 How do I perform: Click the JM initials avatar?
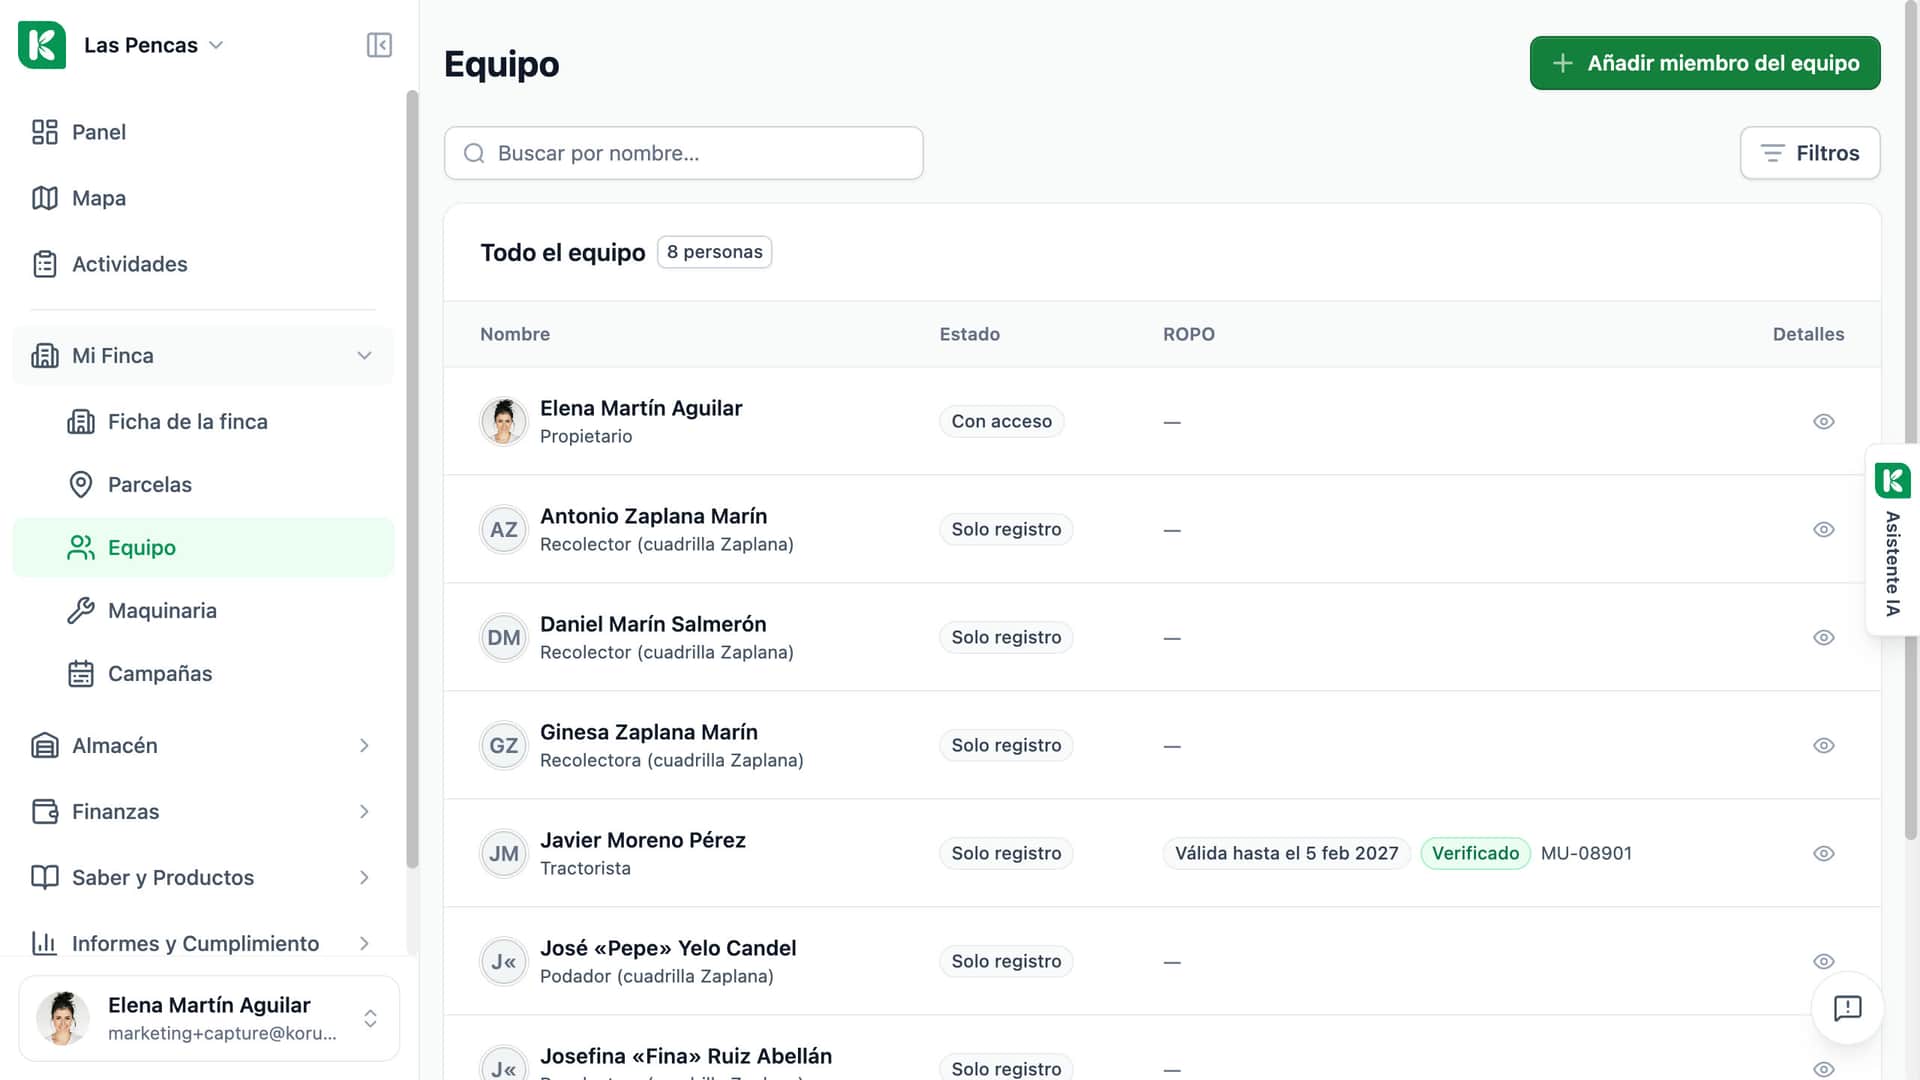tap(504, 853)
